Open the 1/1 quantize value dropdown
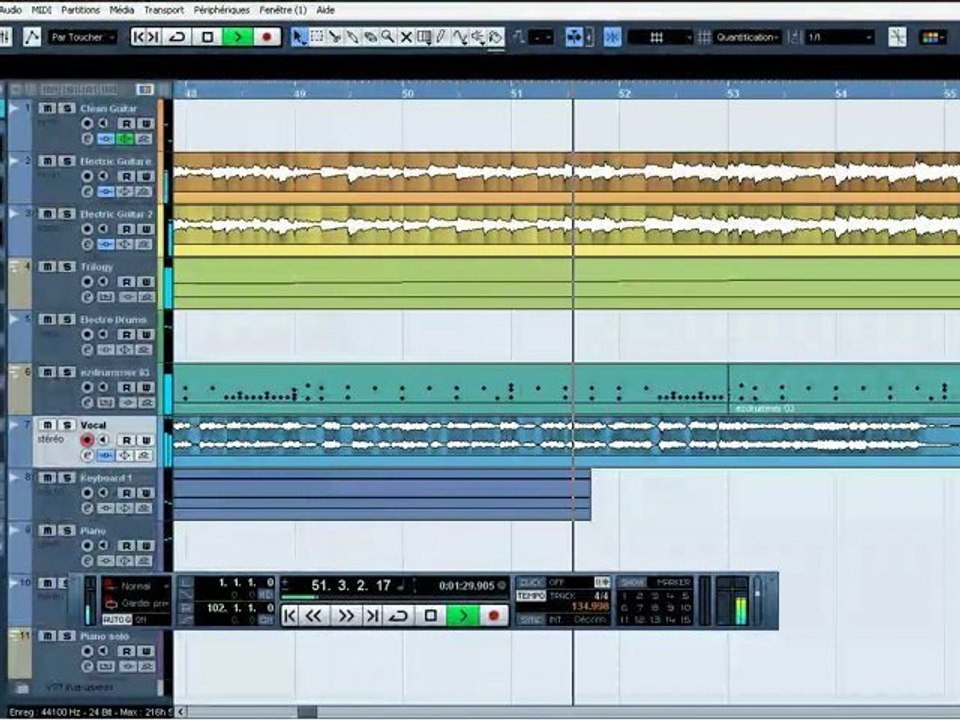 coord(839,37)
